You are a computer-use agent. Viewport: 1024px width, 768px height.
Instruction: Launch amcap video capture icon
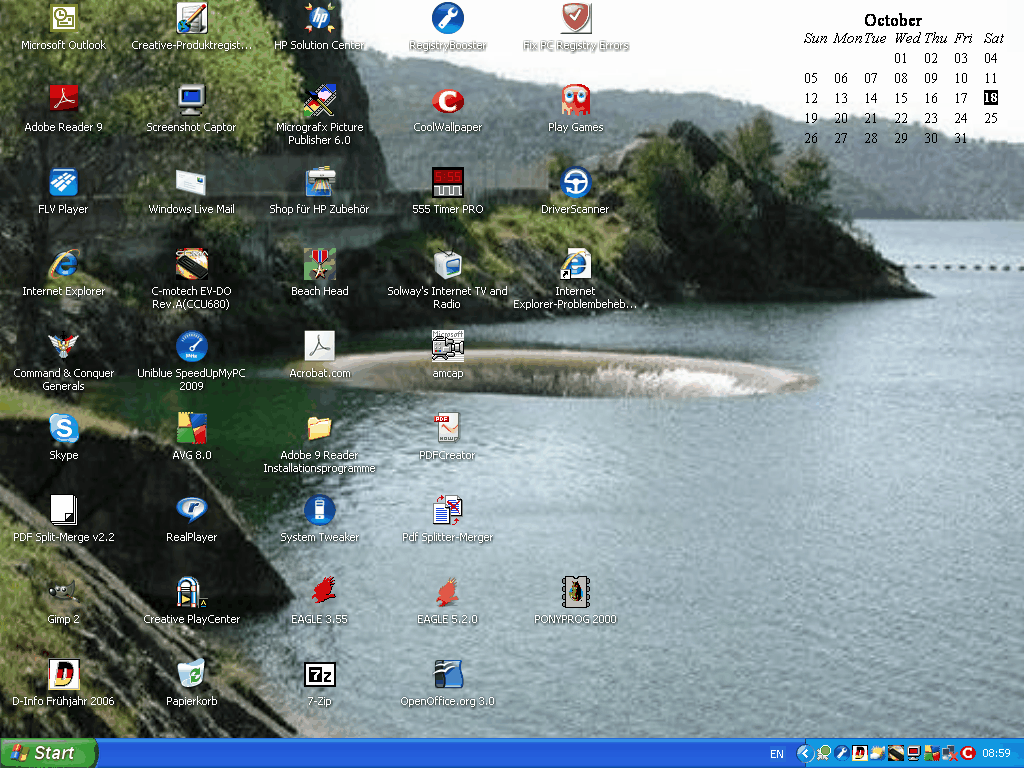[x=447, y=346]
